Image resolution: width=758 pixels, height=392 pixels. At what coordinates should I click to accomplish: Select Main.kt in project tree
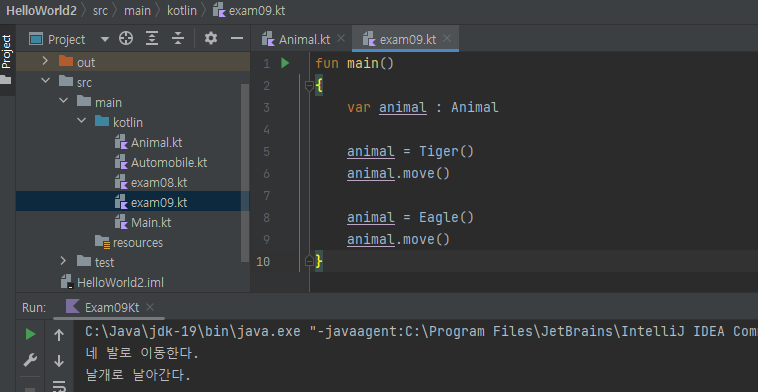pyautogui.click(x=143, y=222)
